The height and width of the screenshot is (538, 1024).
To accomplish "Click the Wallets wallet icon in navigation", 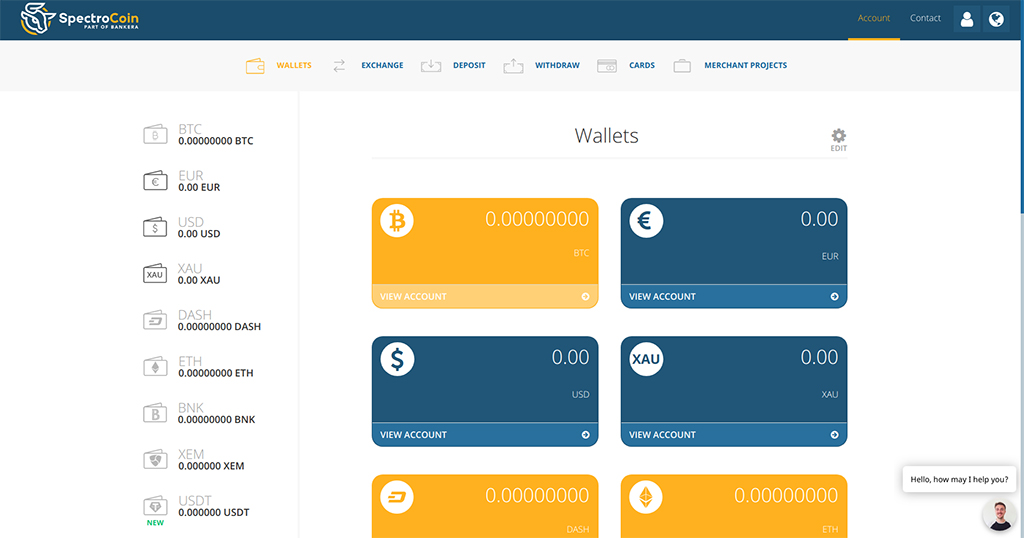I will (x=255, y=65).
